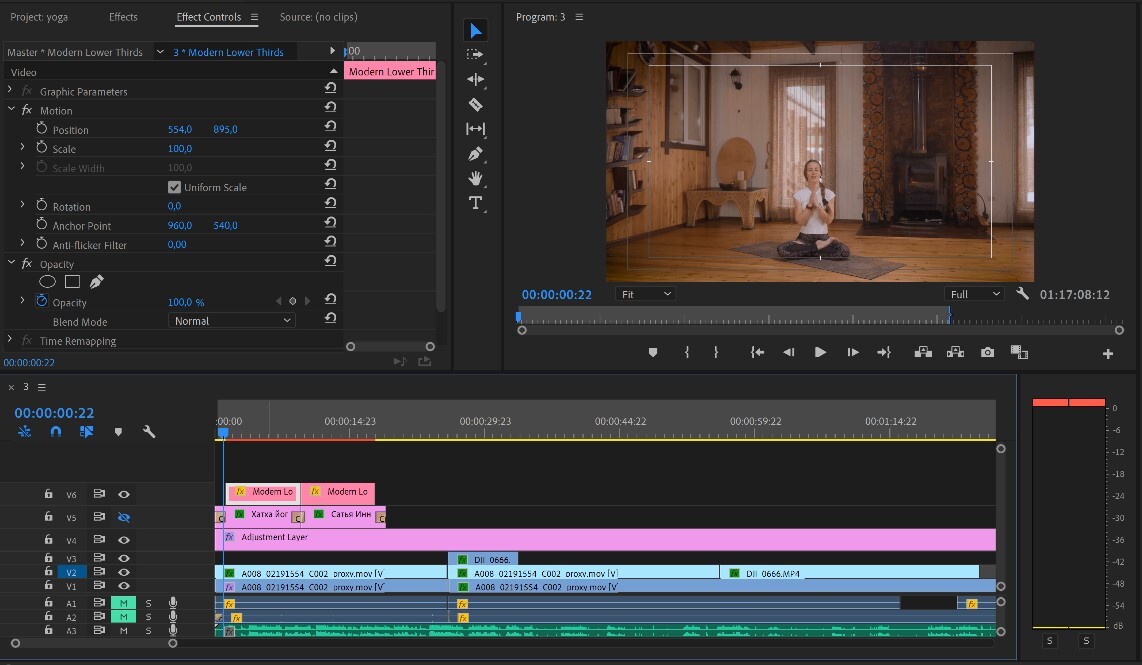Reset the Position parameter

[x=330, y=129]
